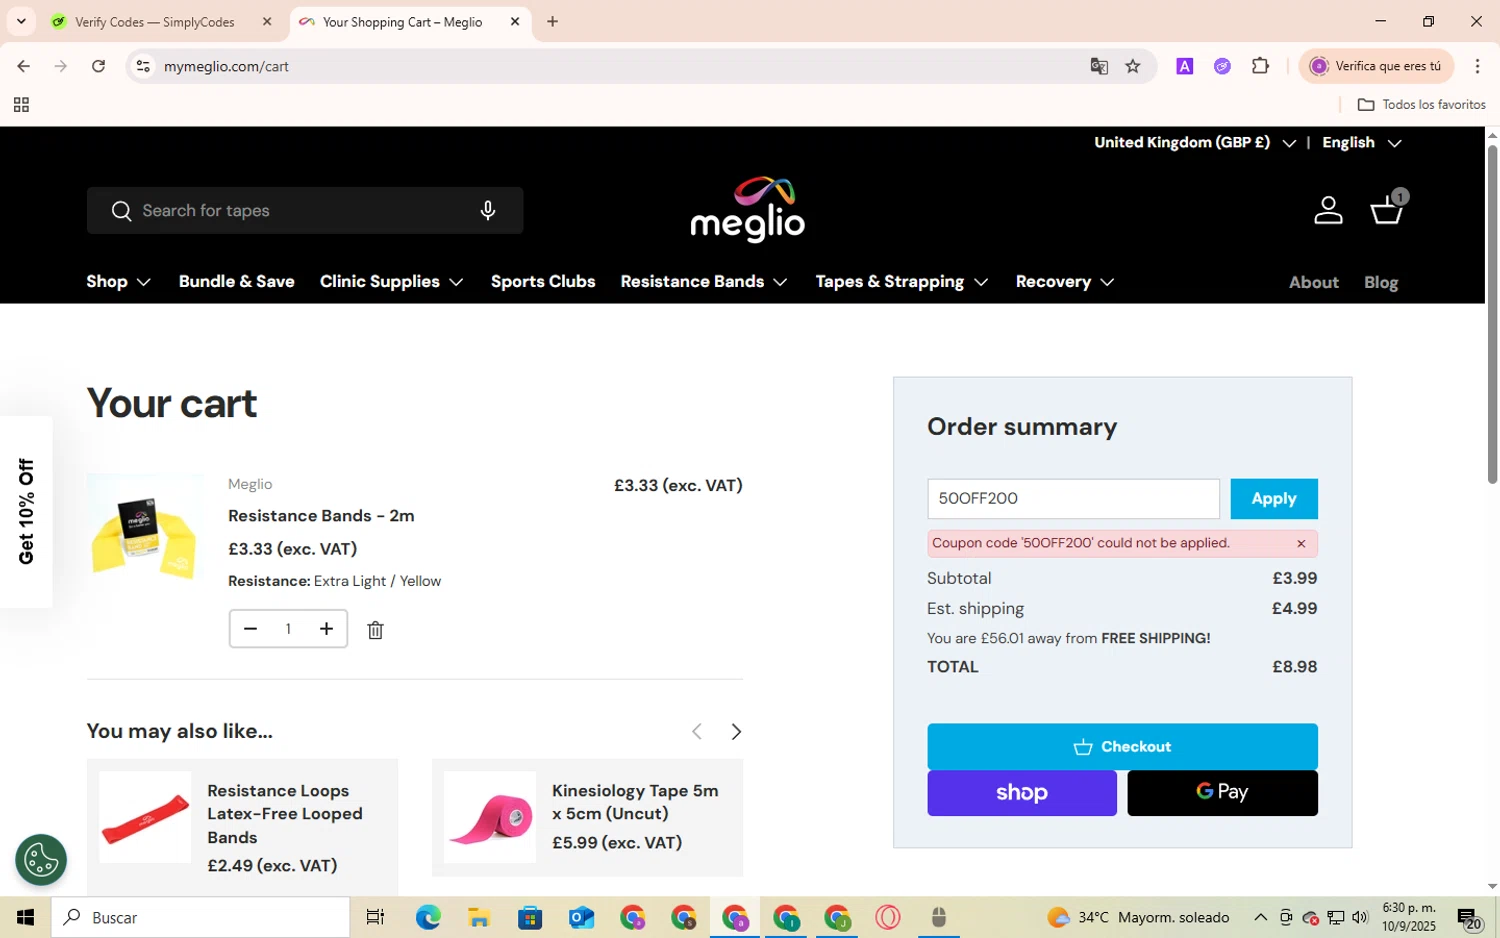Open the bookmarks apps grid icon
Screen dimensions: 1500x938
21,105
